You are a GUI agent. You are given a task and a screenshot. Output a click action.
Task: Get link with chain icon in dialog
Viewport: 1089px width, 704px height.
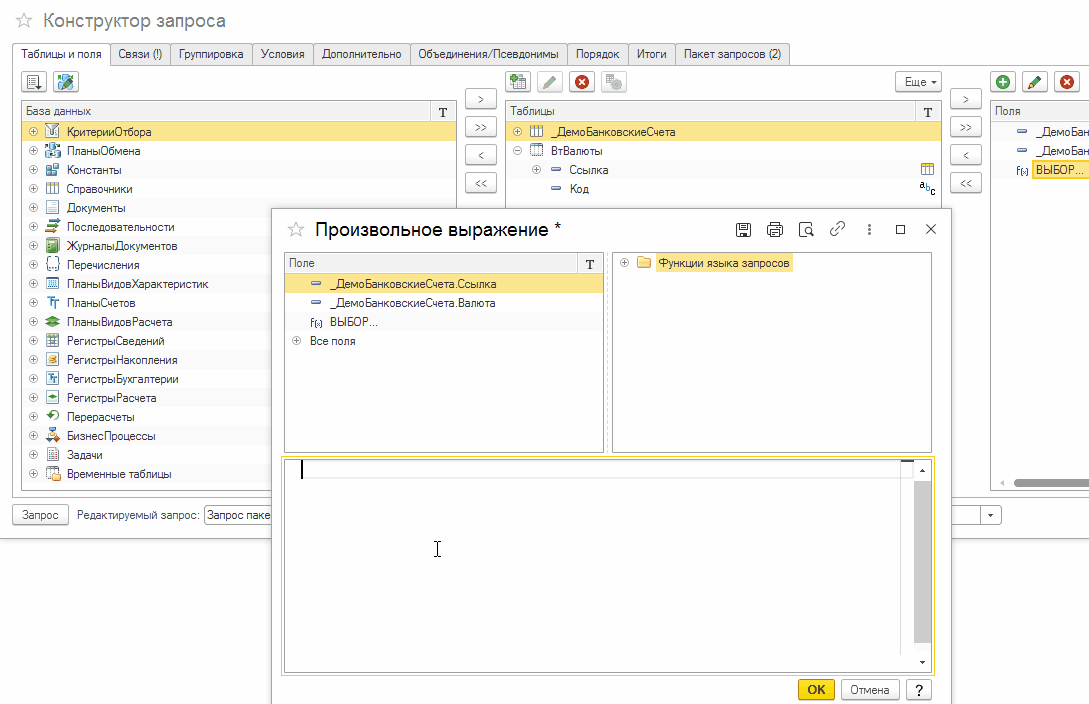click(x=837, y=229)
